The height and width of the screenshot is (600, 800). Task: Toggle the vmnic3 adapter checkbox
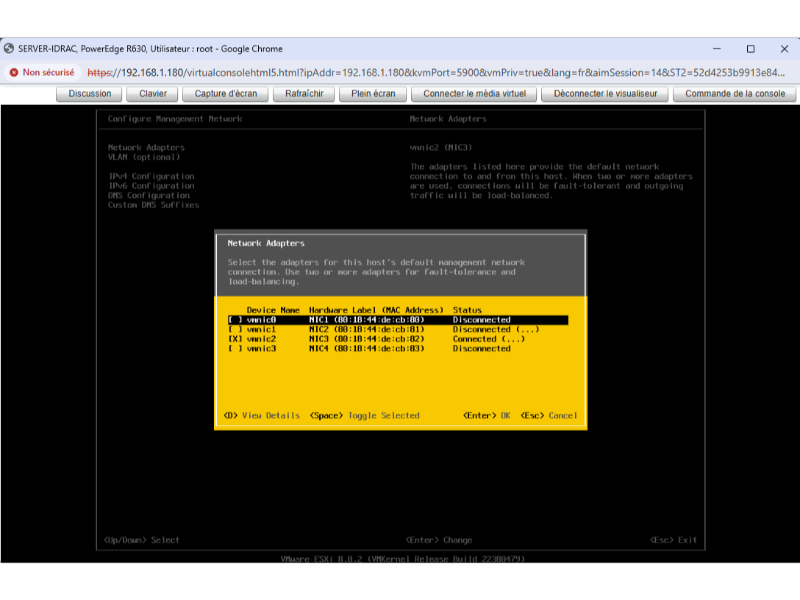pyautogui.click(x=236, y=348)
